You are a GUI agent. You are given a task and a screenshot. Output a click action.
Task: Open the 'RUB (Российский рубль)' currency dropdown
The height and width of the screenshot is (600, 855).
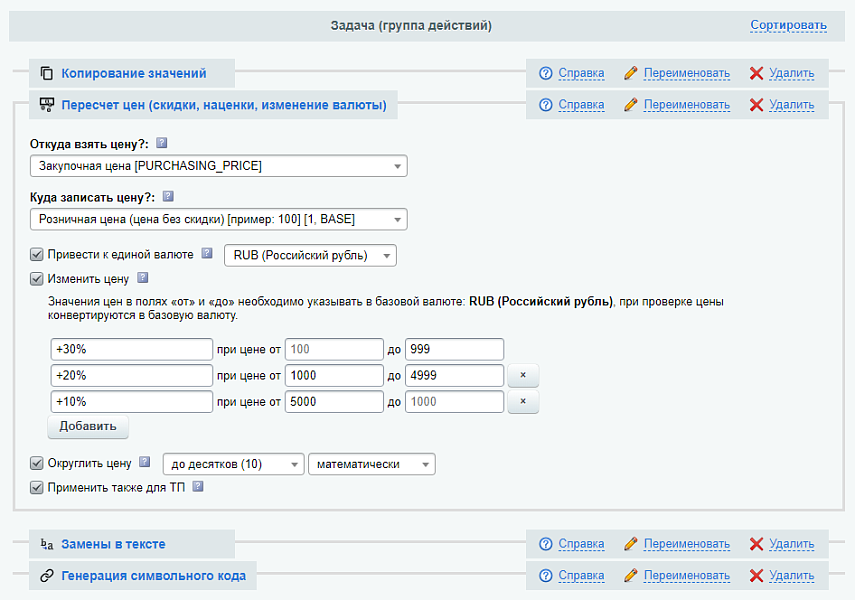point(310,255)
